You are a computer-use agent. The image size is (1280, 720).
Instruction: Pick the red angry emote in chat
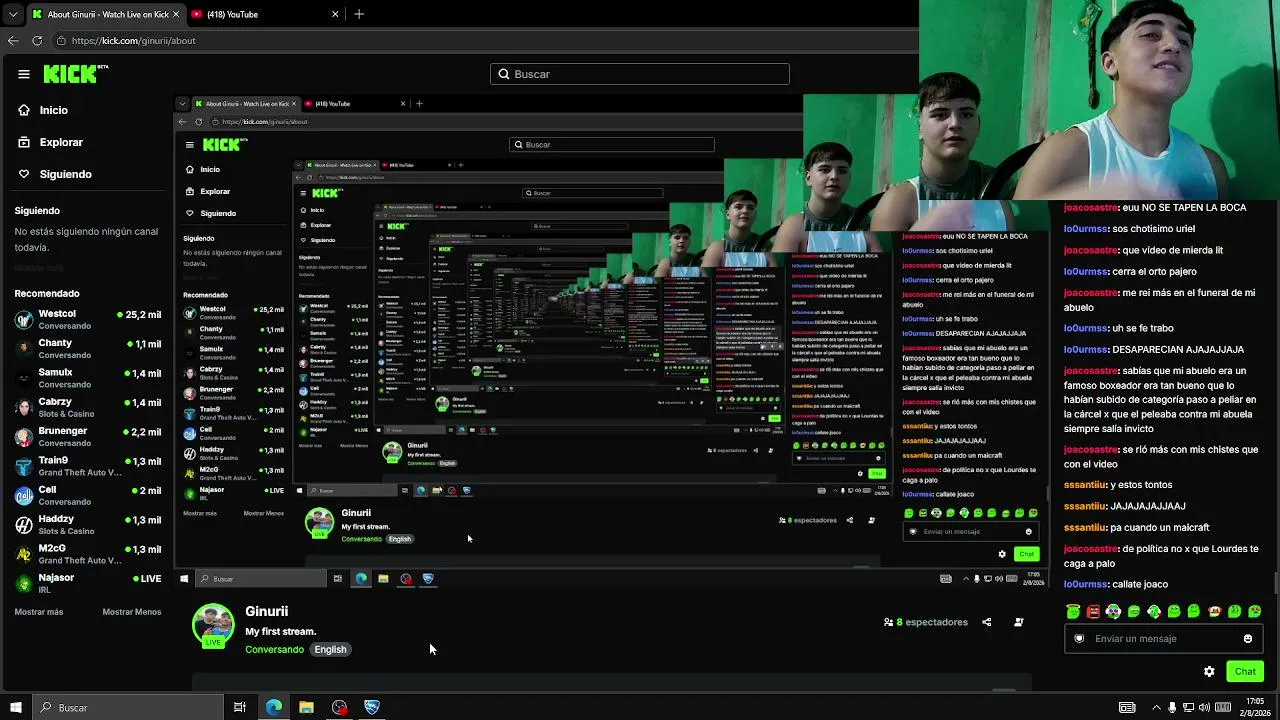click(x=1093, y=611)
